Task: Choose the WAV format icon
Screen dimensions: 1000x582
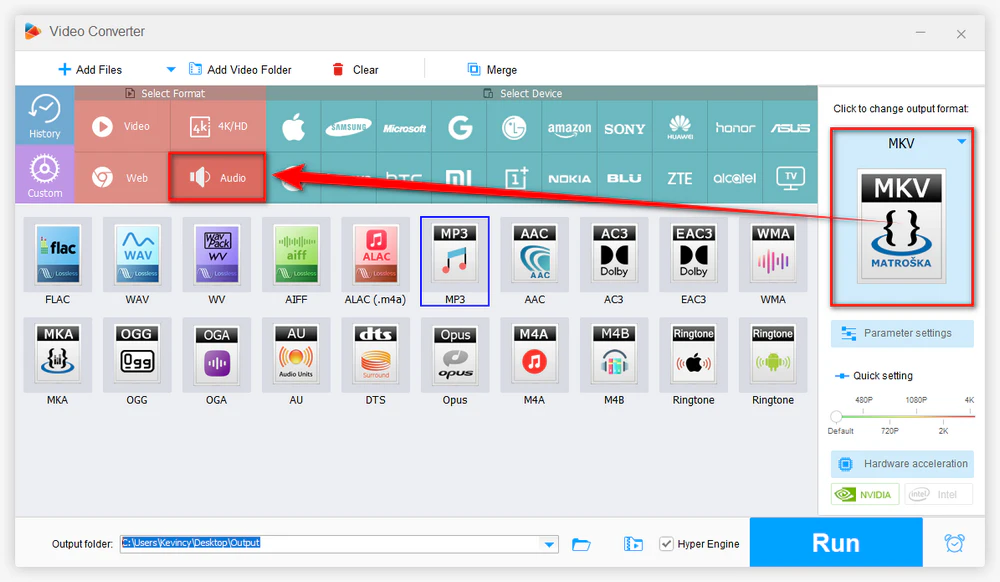Action: point(137,255)
